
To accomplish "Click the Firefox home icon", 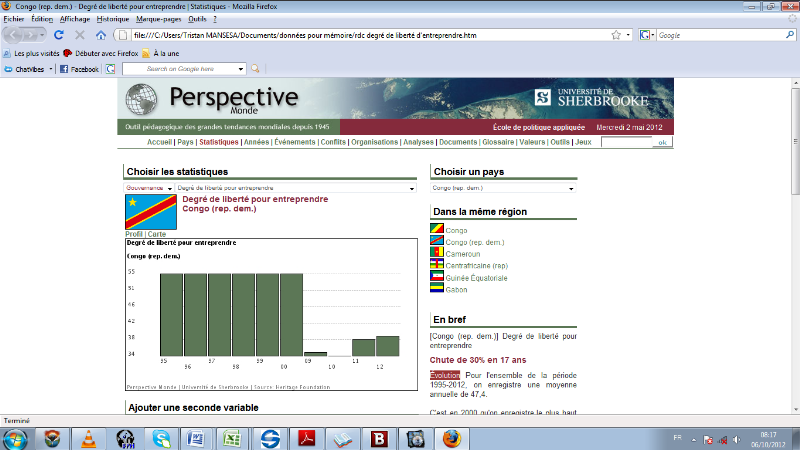I will pyautogui.click(x=100, y=35).
